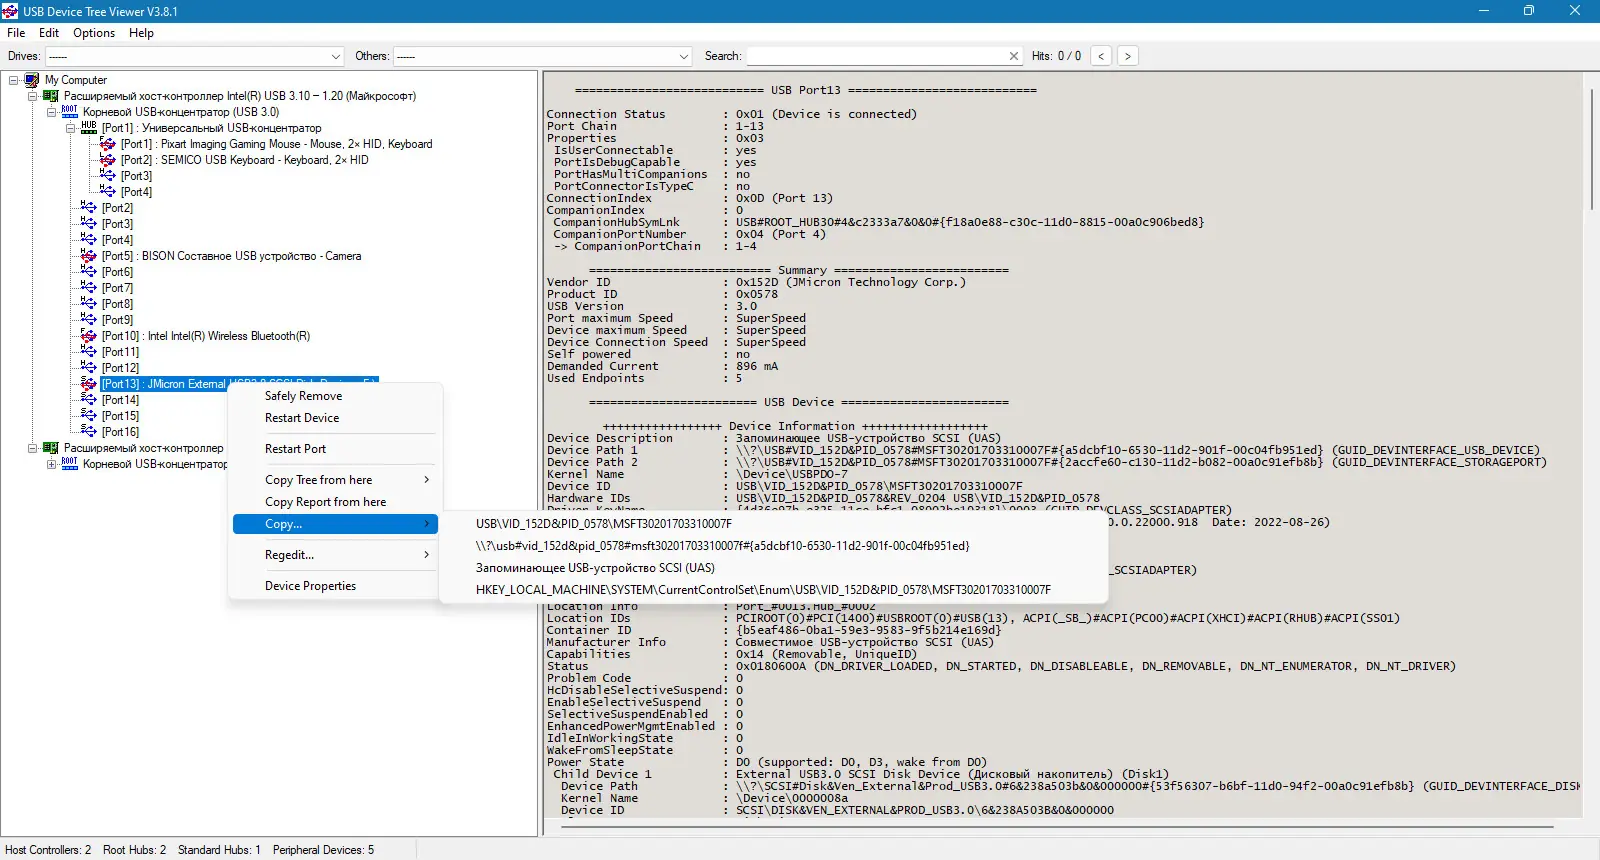
Task: Click the report pane horizontal scrollbar
Action: (x=1055, y=827)
